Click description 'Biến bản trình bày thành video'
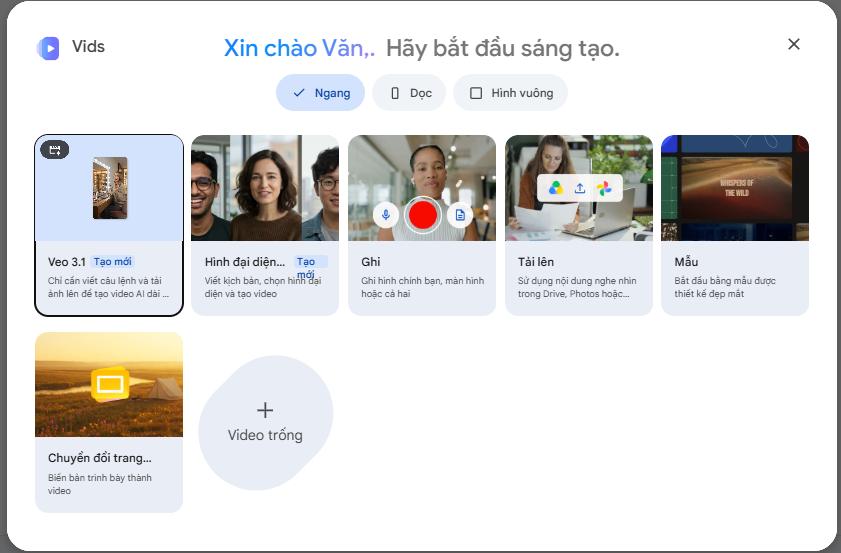This screenshot has height=553, width=841. 100,484
